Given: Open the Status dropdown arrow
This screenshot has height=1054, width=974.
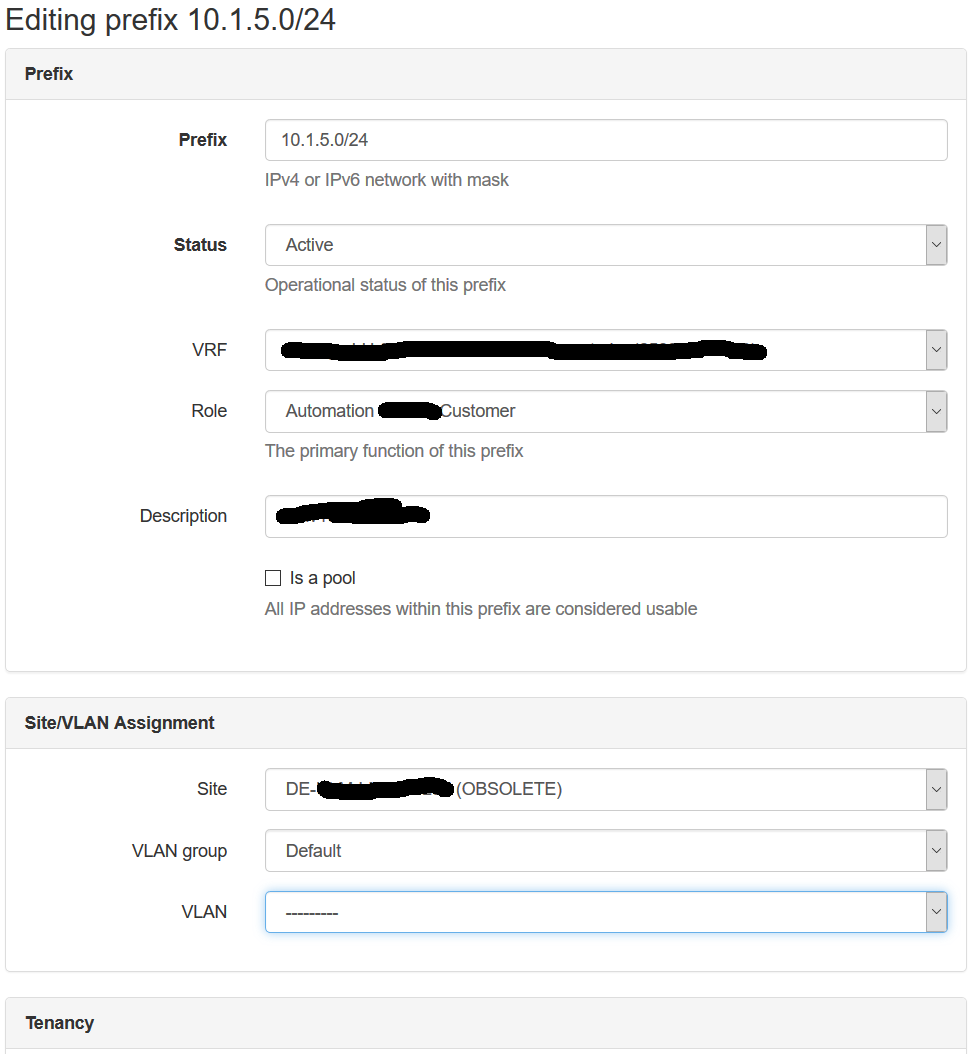Looking at the screenshot, I should 936,244.
